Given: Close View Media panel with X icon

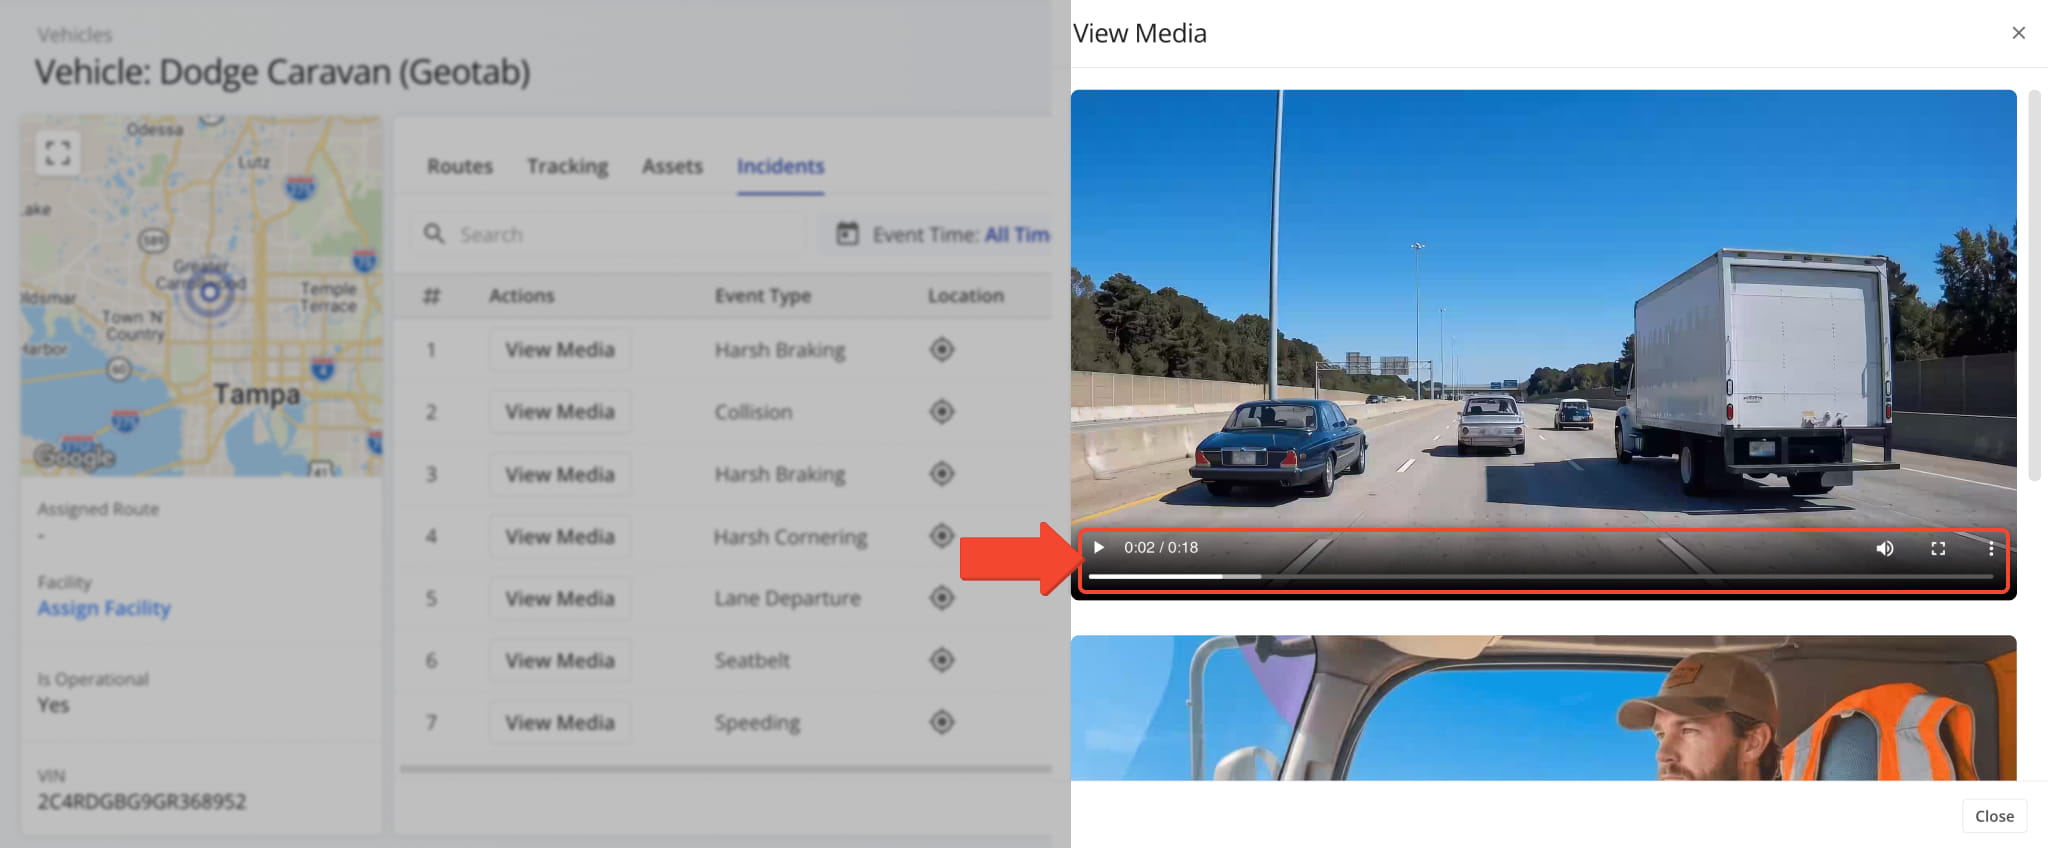Looking at the screenshot, I should tap(2018, 33).
